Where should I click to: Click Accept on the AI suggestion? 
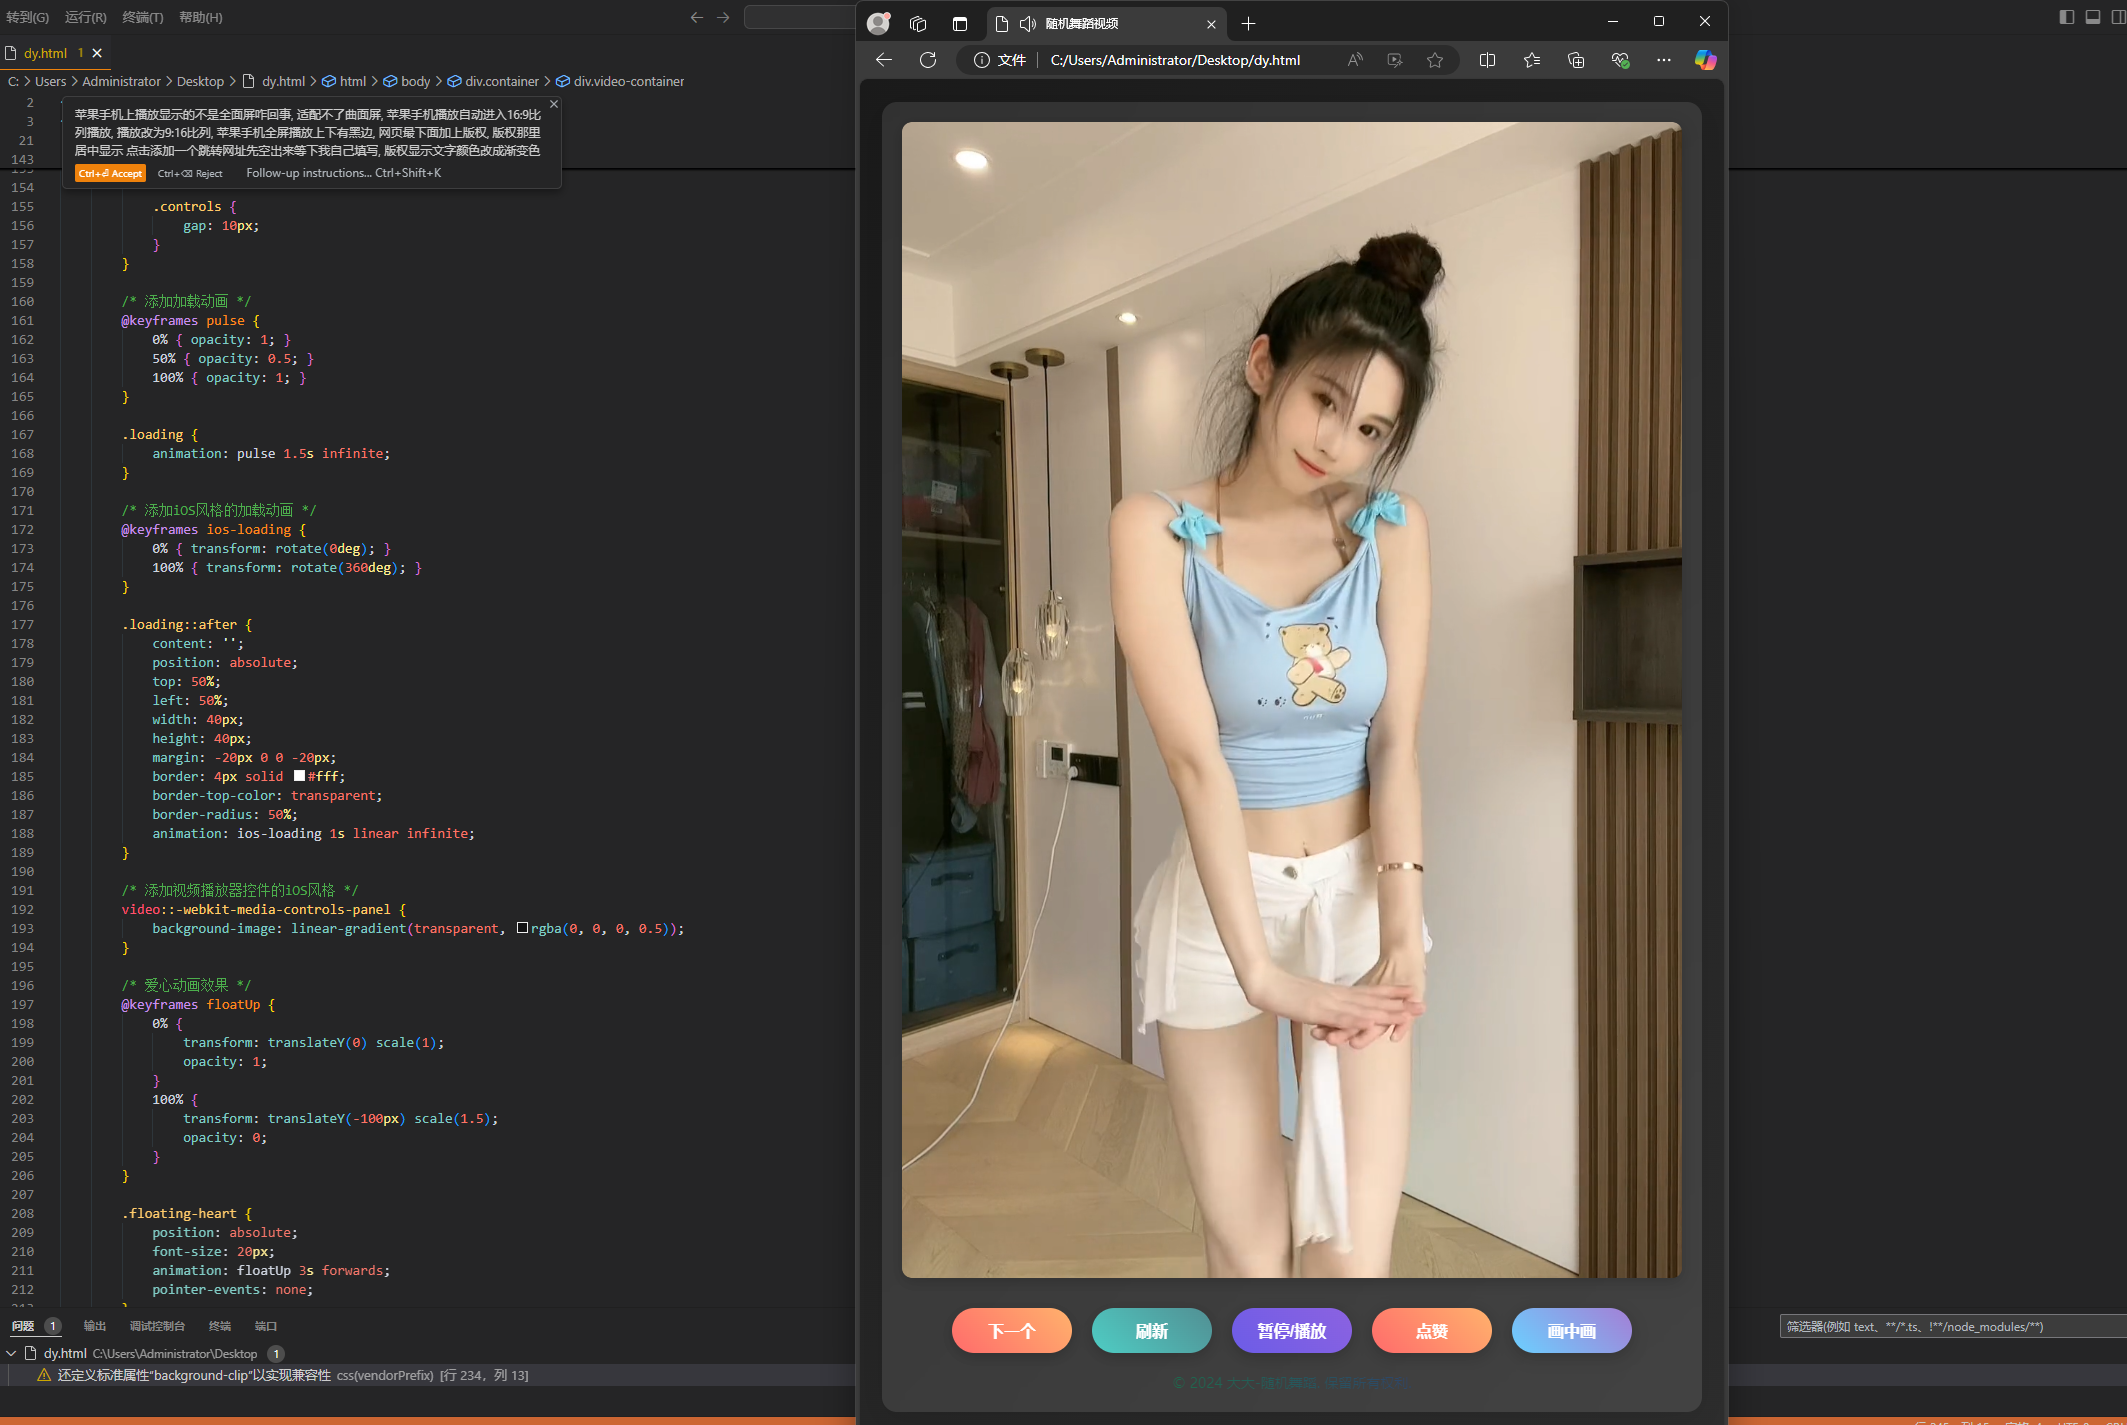pos(110,173)
